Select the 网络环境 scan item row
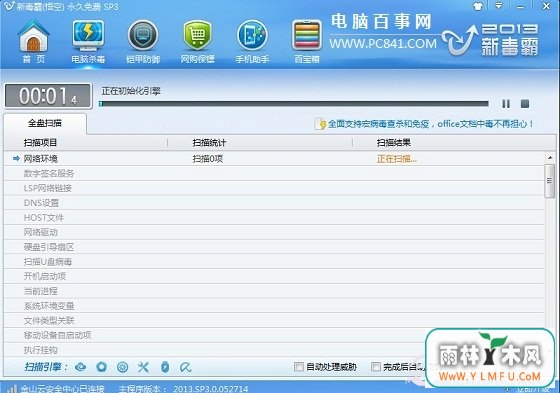Image resolution: width=560 pixels, height=393 pixels. click(274, 159)
